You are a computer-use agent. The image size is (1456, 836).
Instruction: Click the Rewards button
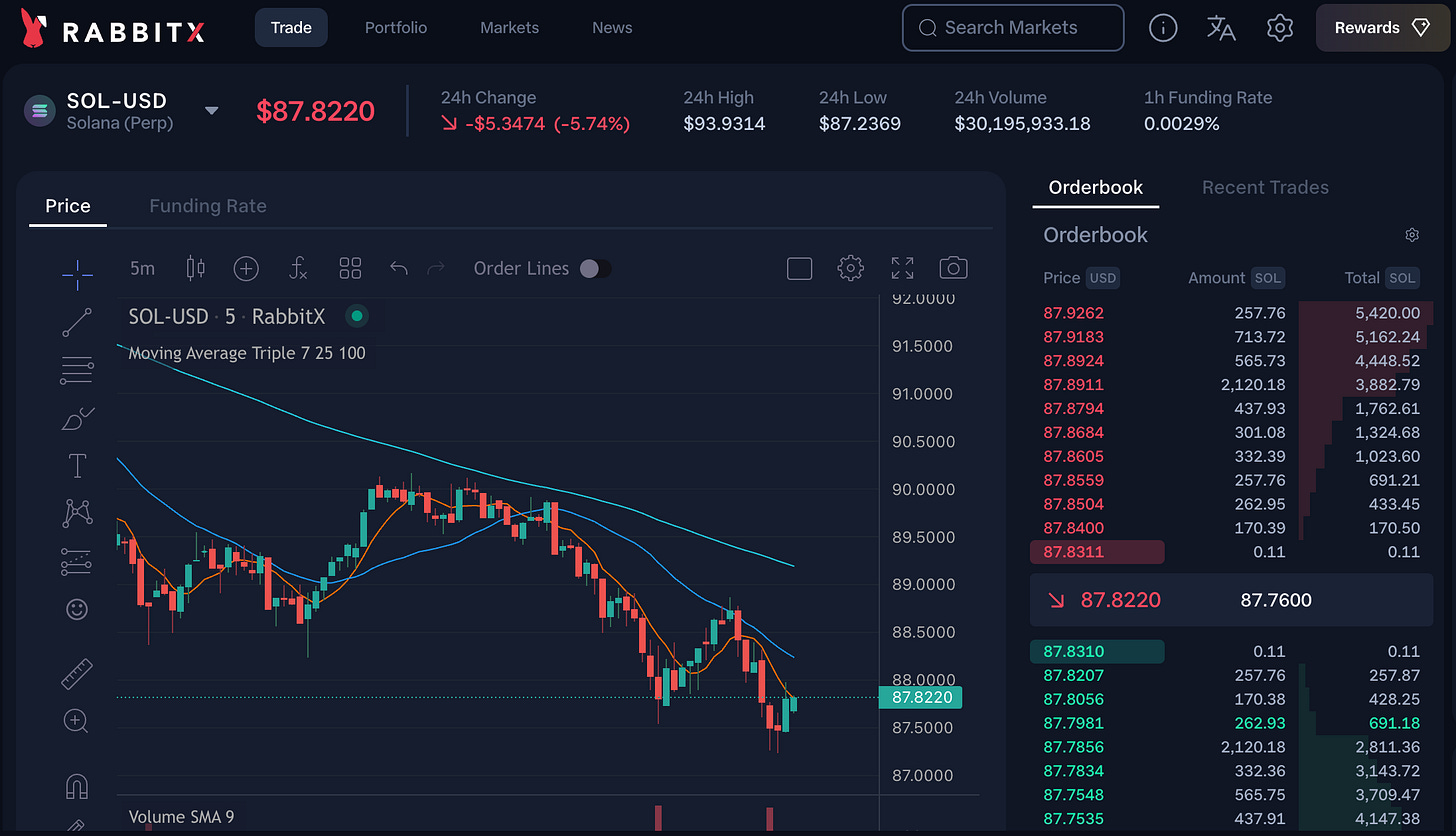[x=1383, y=27]
